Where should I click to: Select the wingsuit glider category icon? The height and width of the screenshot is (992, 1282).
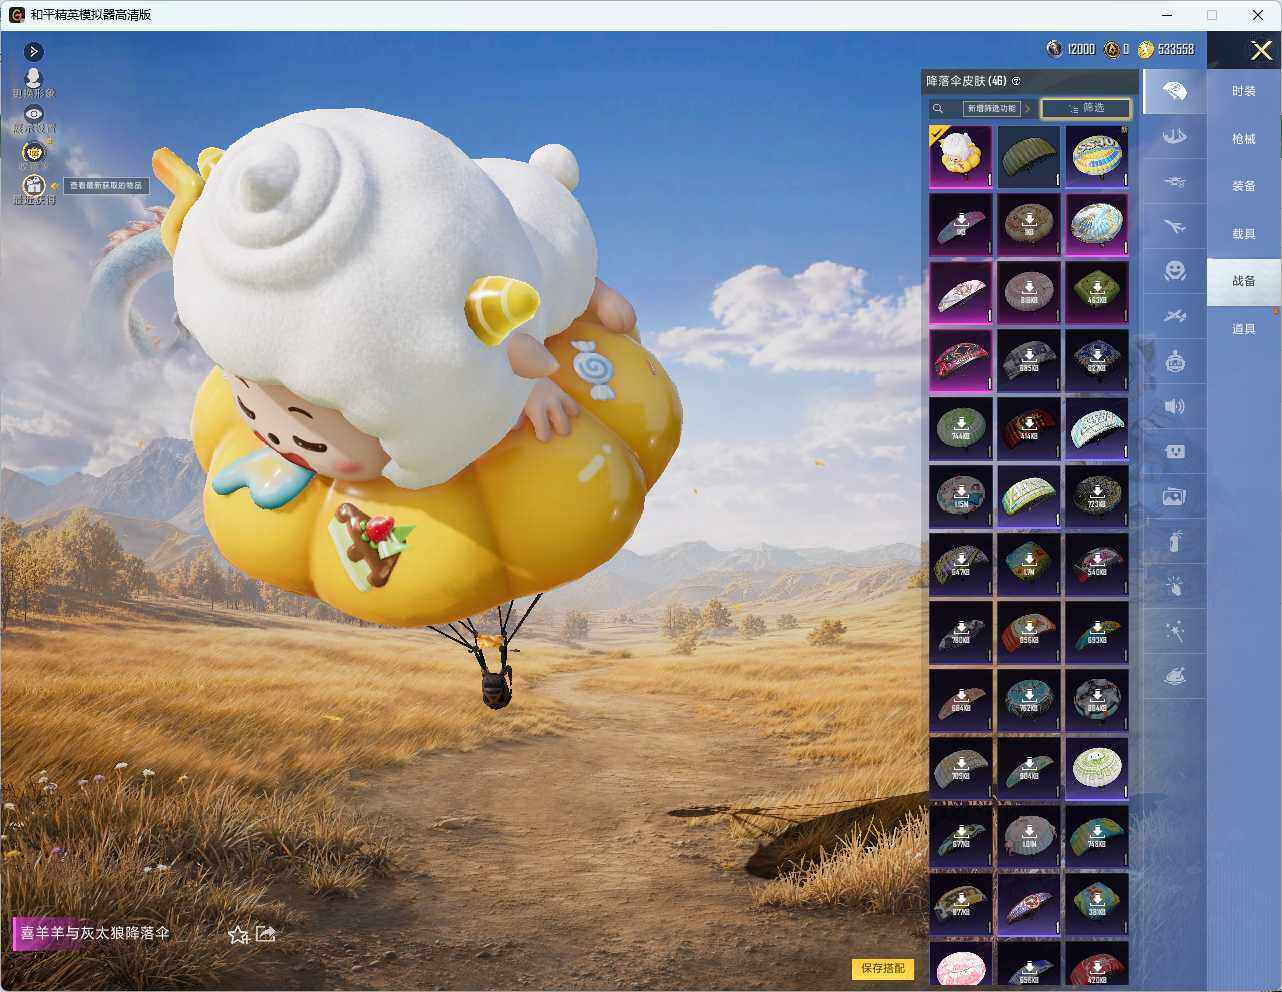click(x=1174, y=136)
